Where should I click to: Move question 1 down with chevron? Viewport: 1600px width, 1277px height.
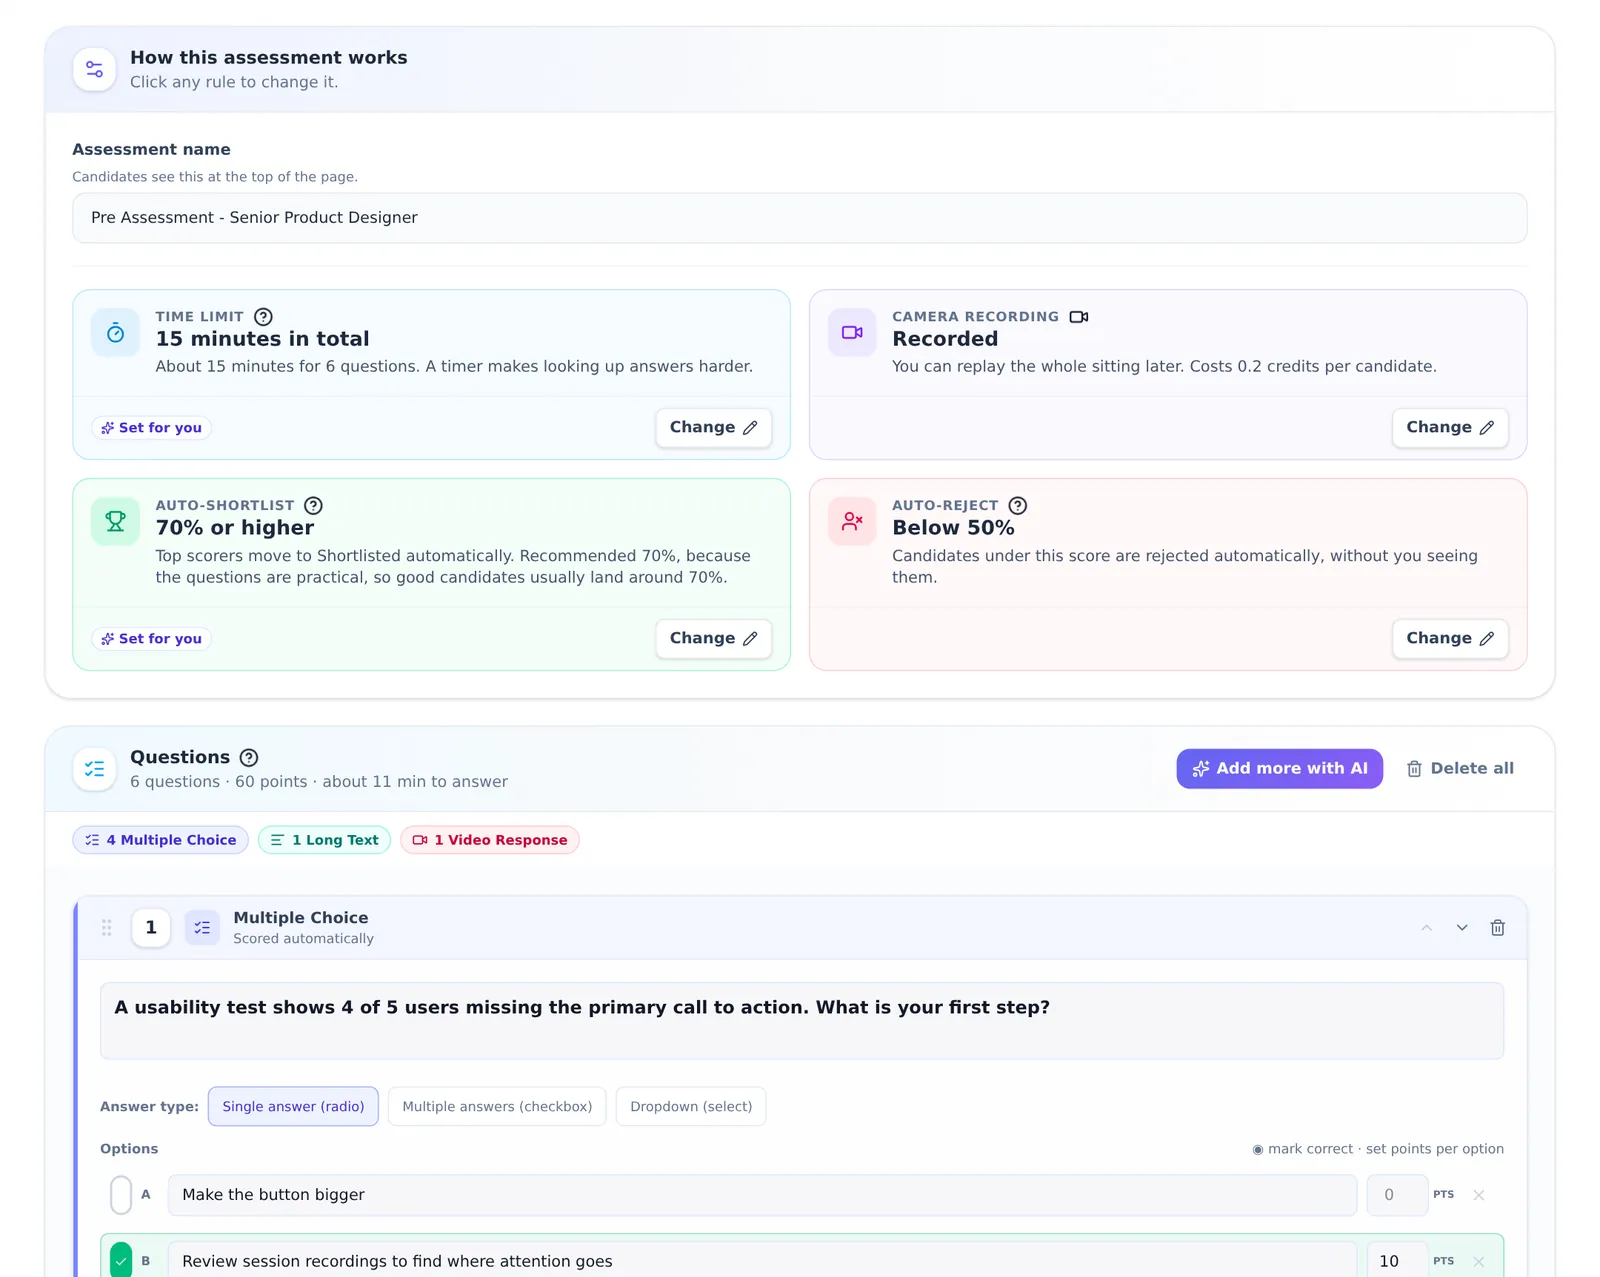pos(1462,928)
